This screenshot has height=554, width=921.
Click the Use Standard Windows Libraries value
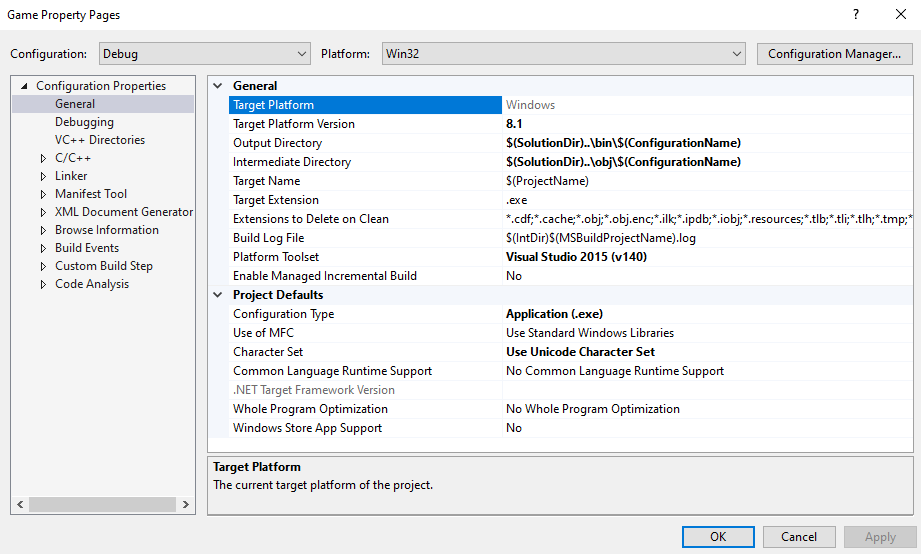[x=590, y=333]
